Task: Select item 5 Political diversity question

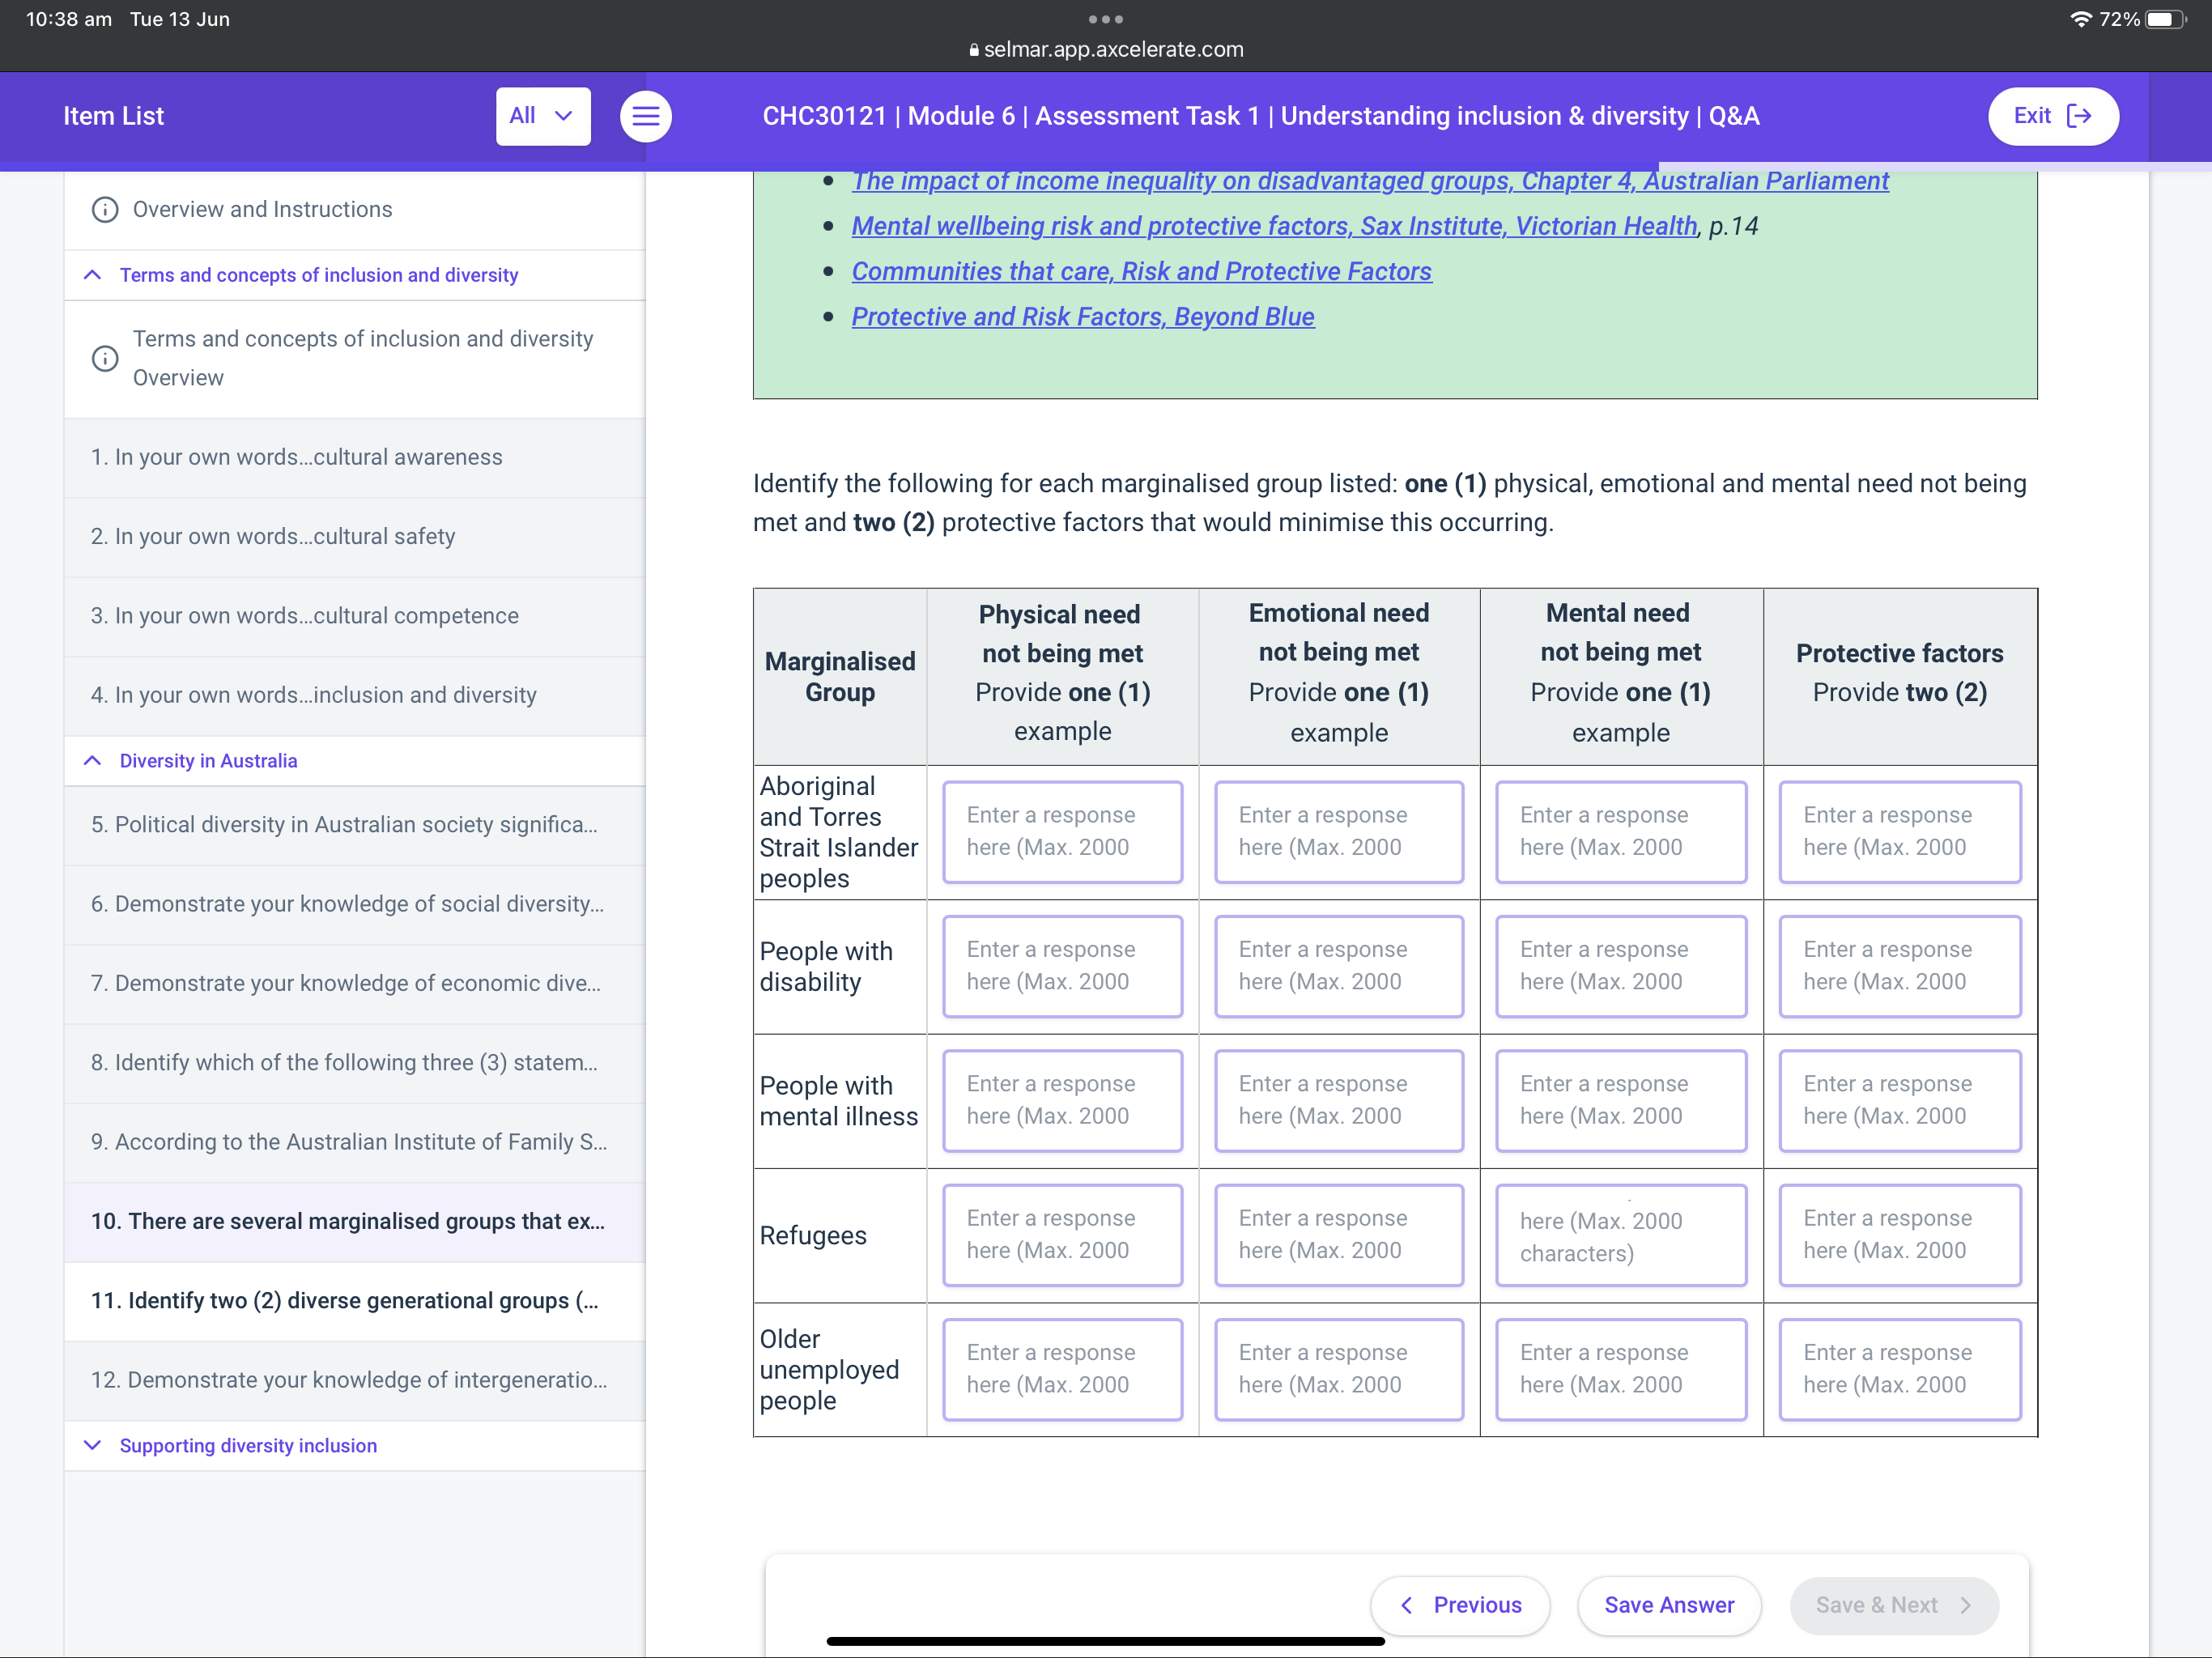Action: point(345,824)
